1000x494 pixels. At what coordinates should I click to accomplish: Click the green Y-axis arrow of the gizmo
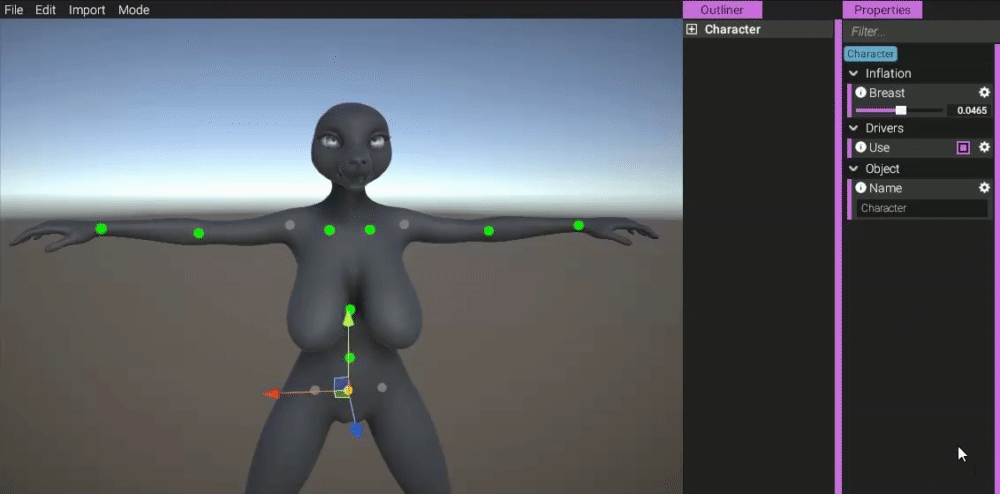pyautogui.click(x=348, y=321)
